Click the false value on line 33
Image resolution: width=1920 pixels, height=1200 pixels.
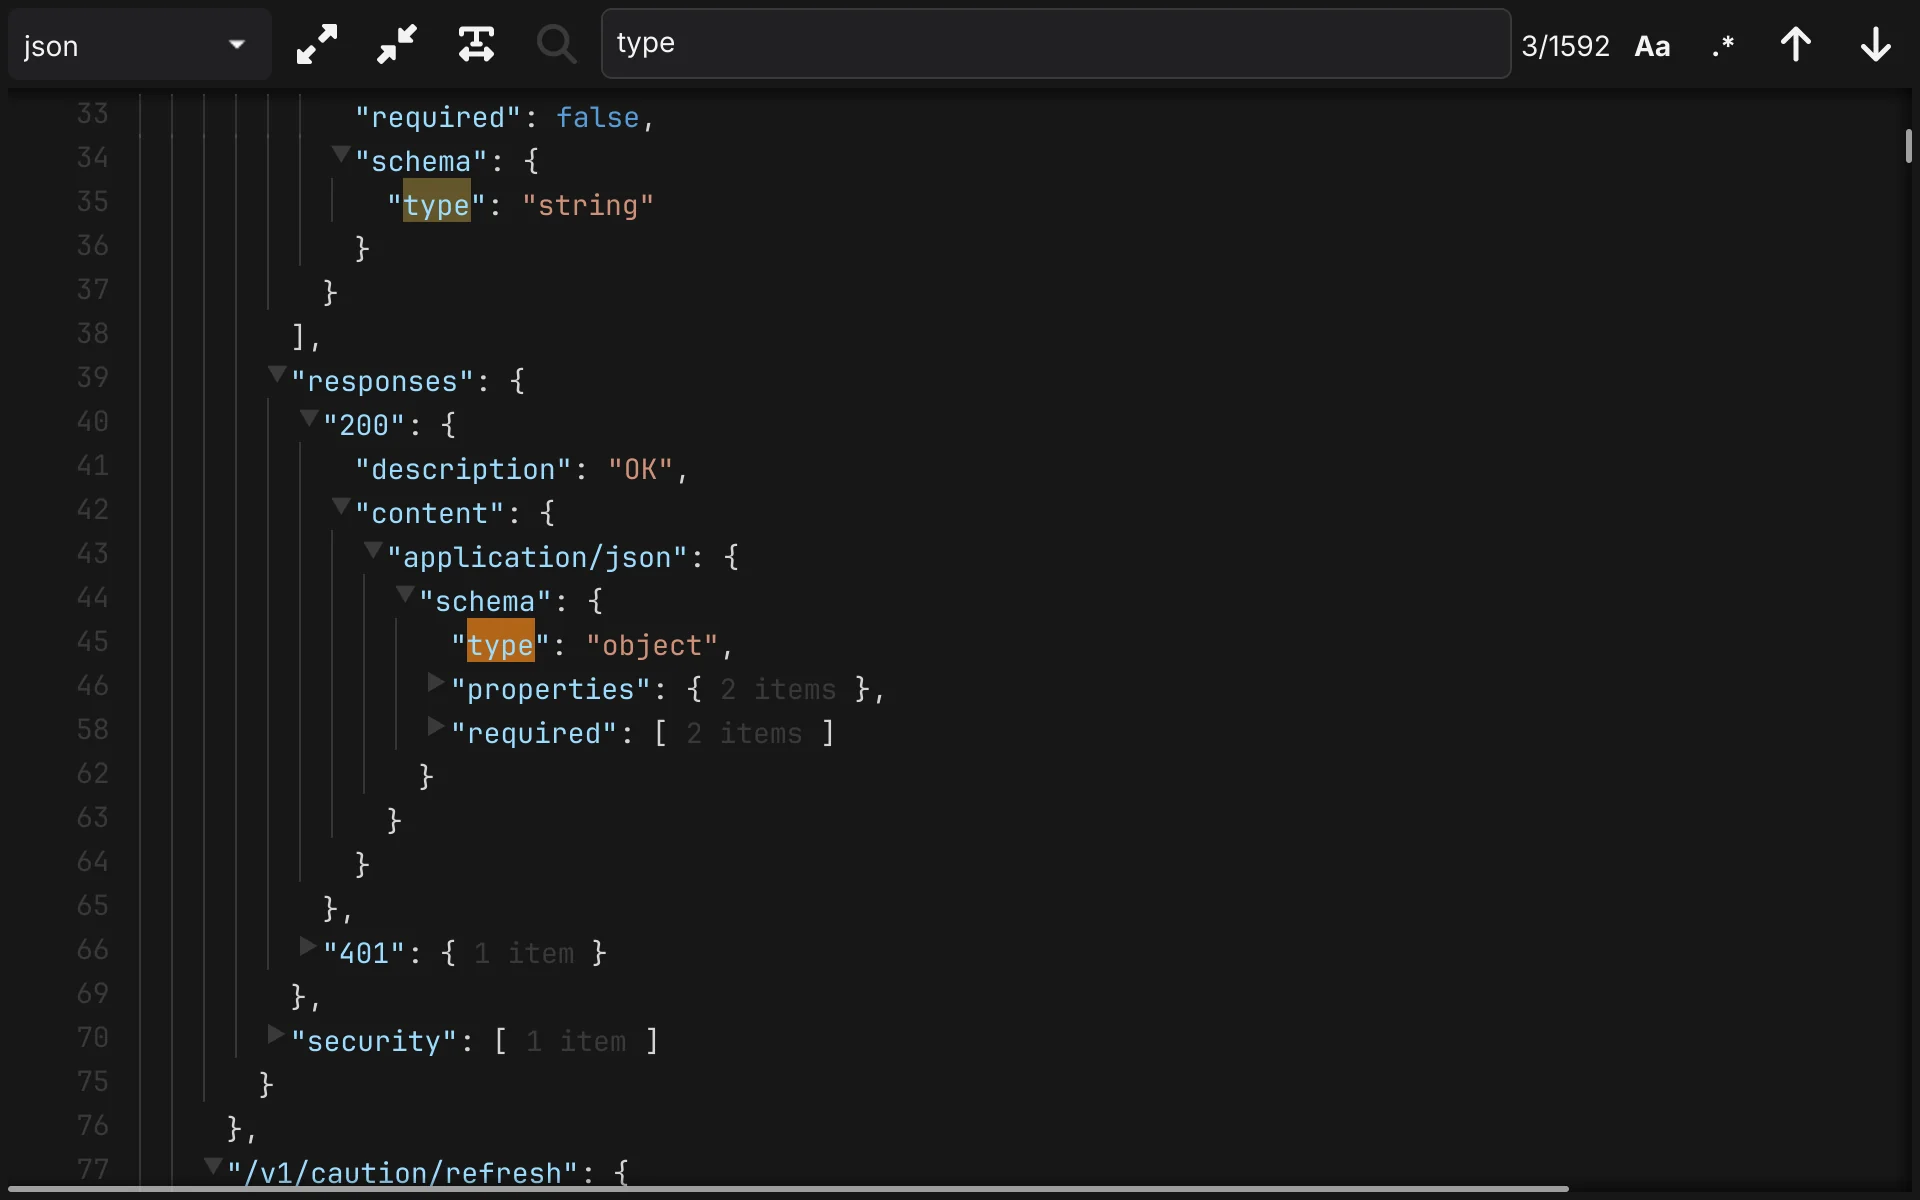pos(598,117)
